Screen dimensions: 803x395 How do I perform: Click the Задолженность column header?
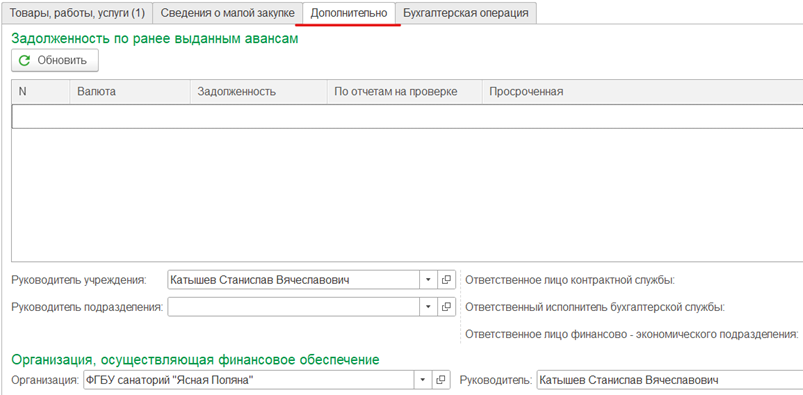point(259,92)
